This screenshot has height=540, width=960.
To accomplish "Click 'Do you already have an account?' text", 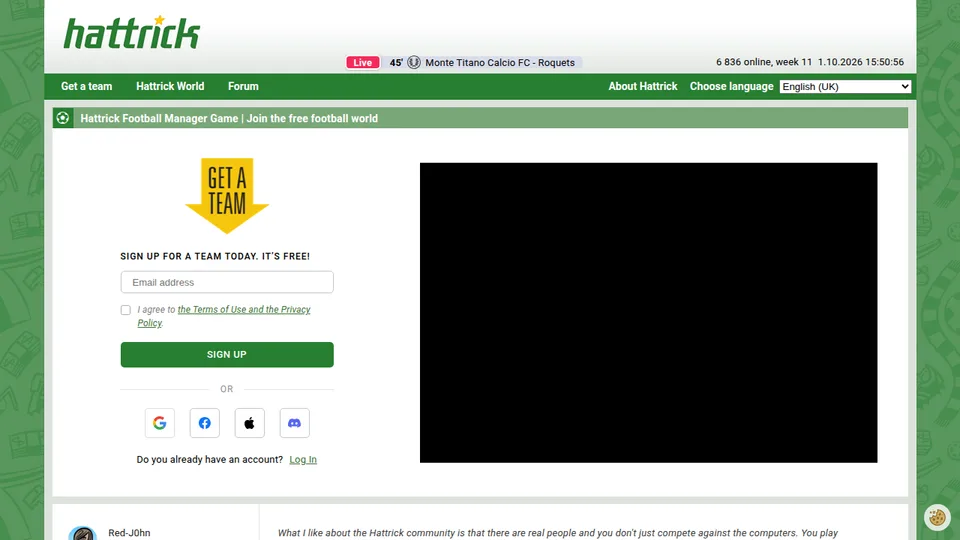I will 210,459.
